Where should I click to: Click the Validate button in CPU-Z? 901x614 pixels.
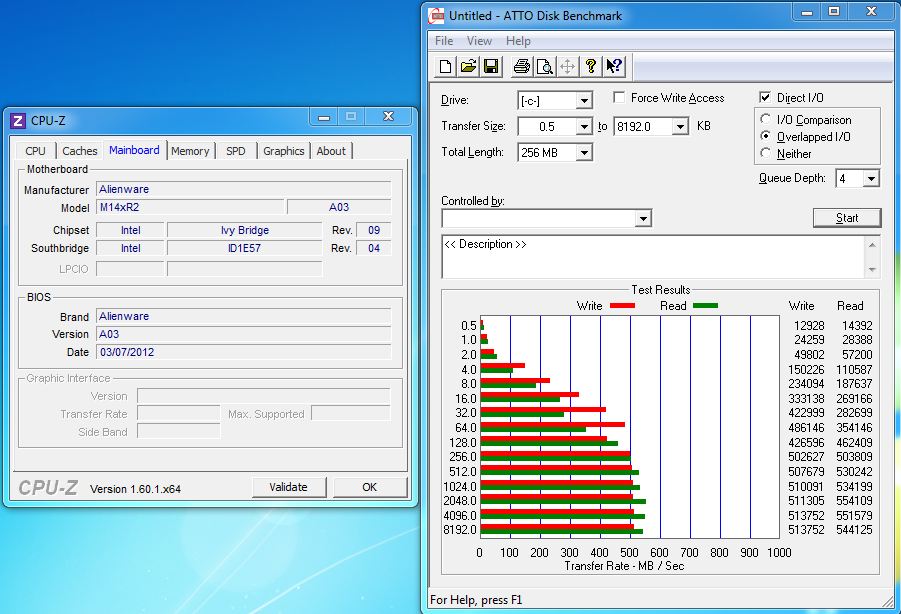tap(288, 487)
